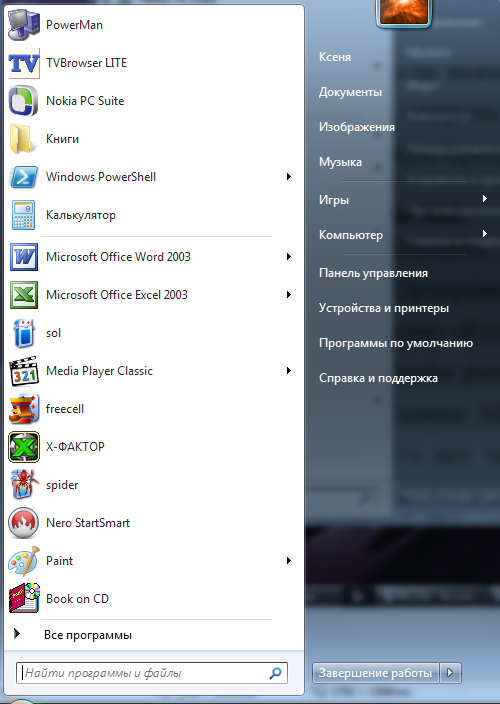The height and width of the screenshot is (704, 500).
Task: Click the user account picture
Action: [405, 12]
